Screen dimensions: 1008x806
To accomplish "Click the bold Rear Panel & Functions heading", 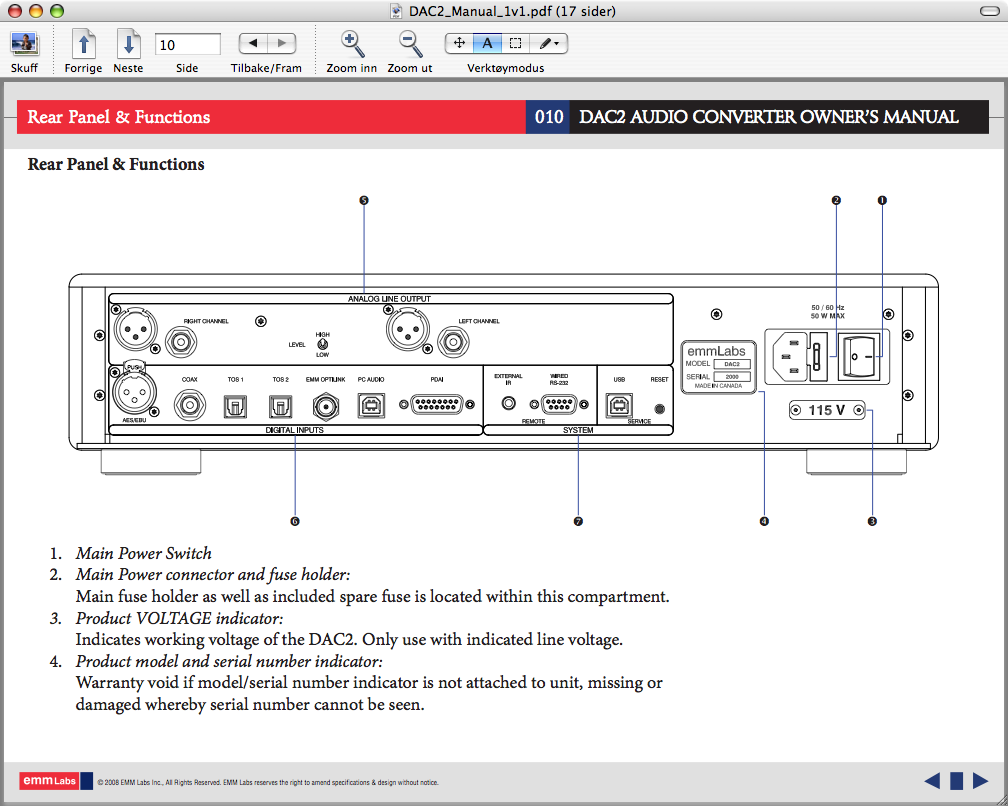I will [116, 165].
